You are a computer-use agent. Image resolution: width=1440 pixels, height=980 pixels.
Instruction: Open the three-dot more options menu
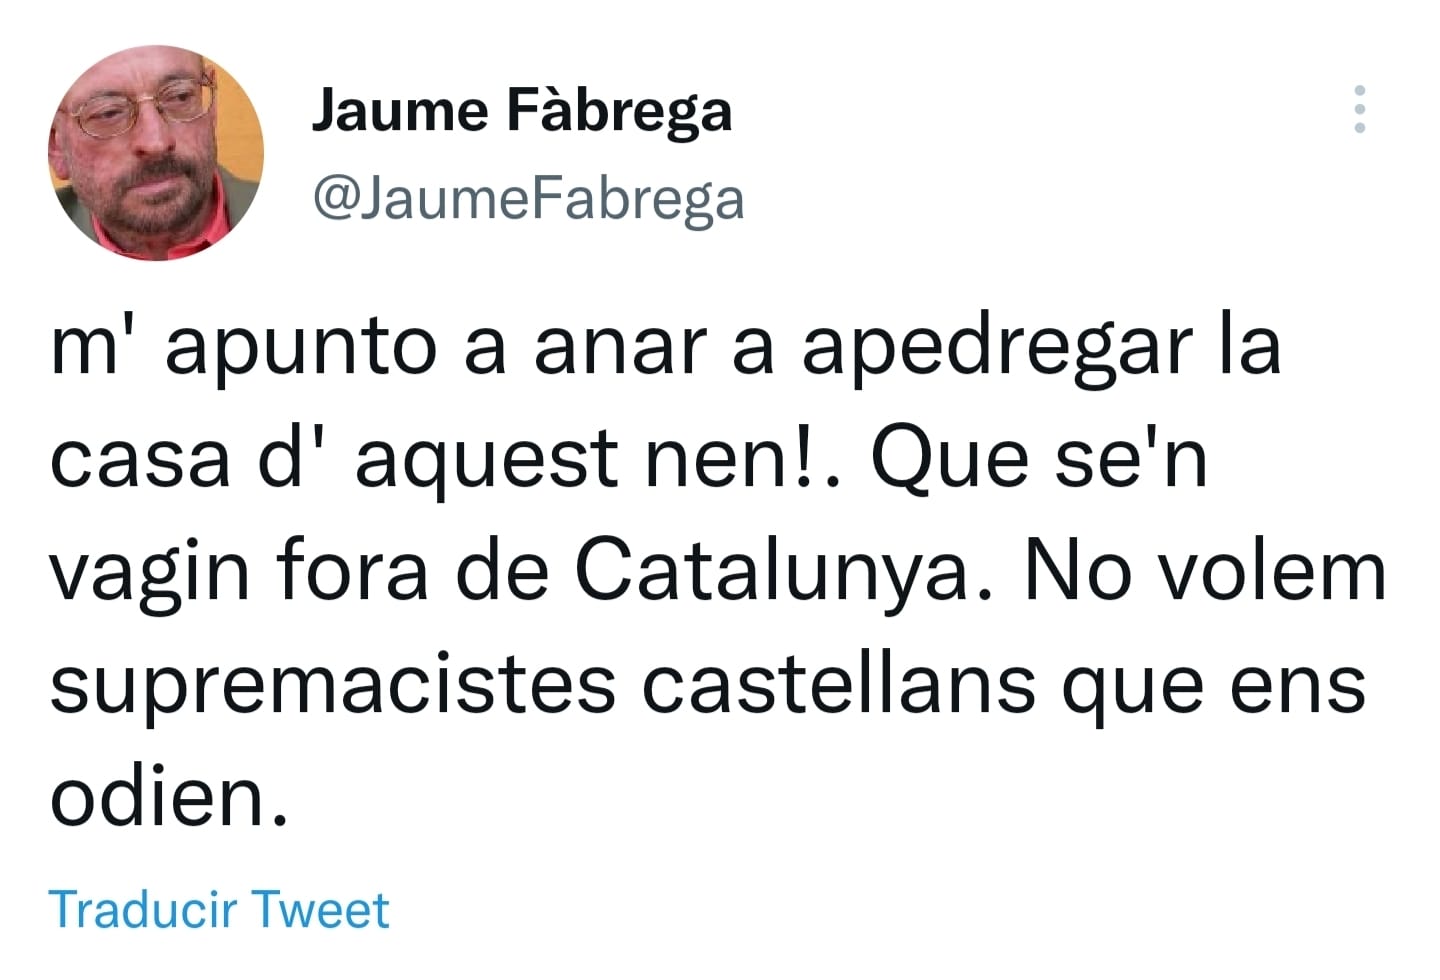pos(1359,109)
